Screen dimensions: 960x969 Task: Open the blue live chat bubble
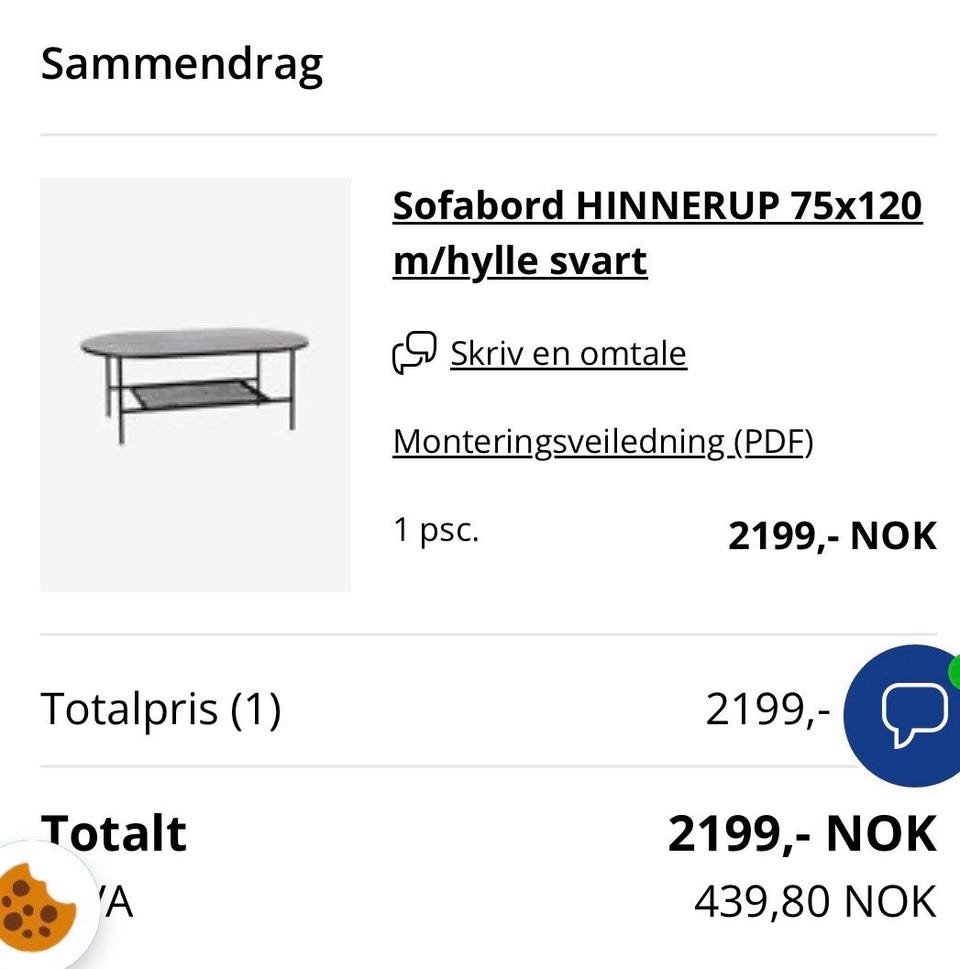[x=904, y=716]
